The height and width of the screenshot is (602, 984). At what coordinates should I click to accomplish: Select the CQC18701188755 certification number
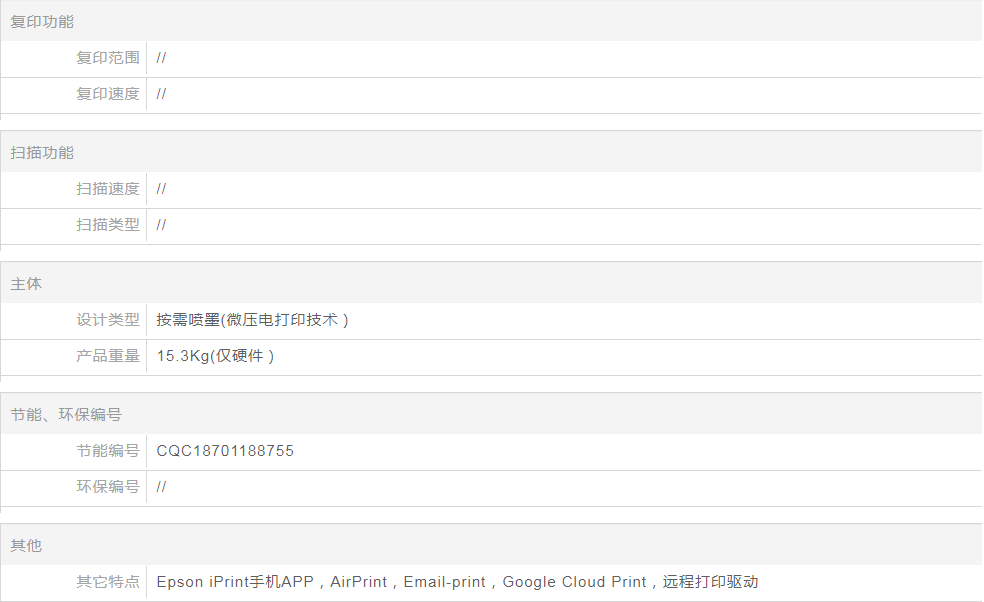coord(225,451)
